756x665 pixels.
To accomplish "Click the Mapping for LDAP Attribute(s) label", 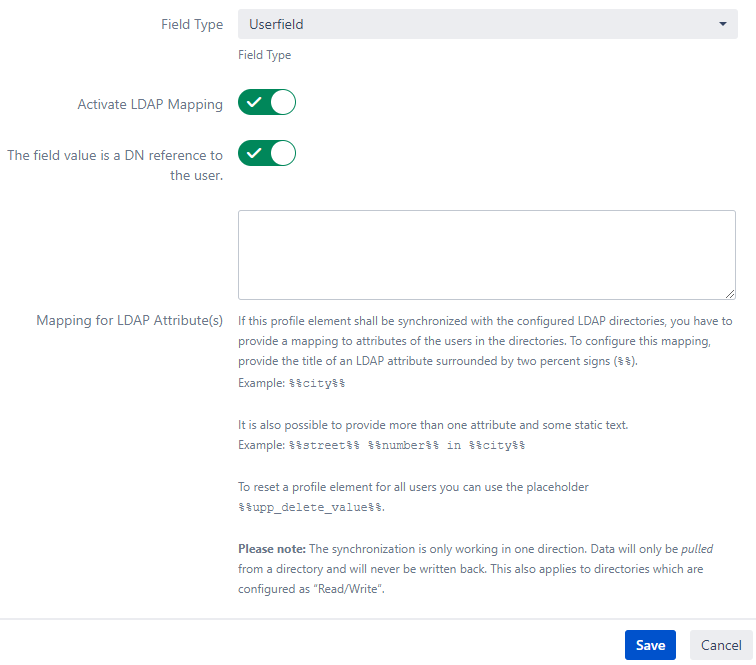I will pyautogui.click(x=129, y=321).
